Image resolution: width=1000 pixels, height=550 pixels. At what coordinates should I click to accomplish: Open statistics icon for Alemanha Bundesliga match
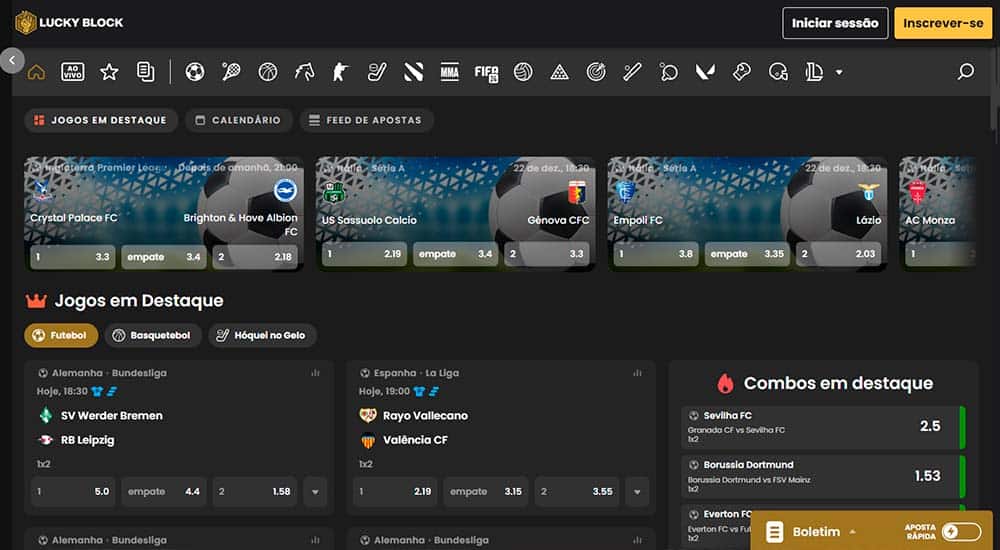tap(315, 373)
